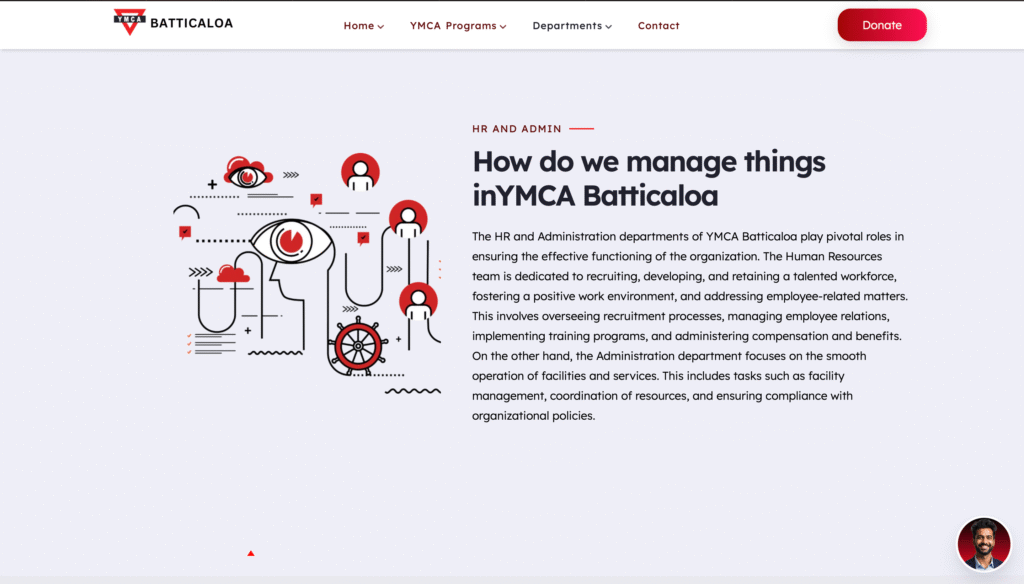Click the small eye on the red cloud
The image size is (1024, 584).
tap(245, 177)
